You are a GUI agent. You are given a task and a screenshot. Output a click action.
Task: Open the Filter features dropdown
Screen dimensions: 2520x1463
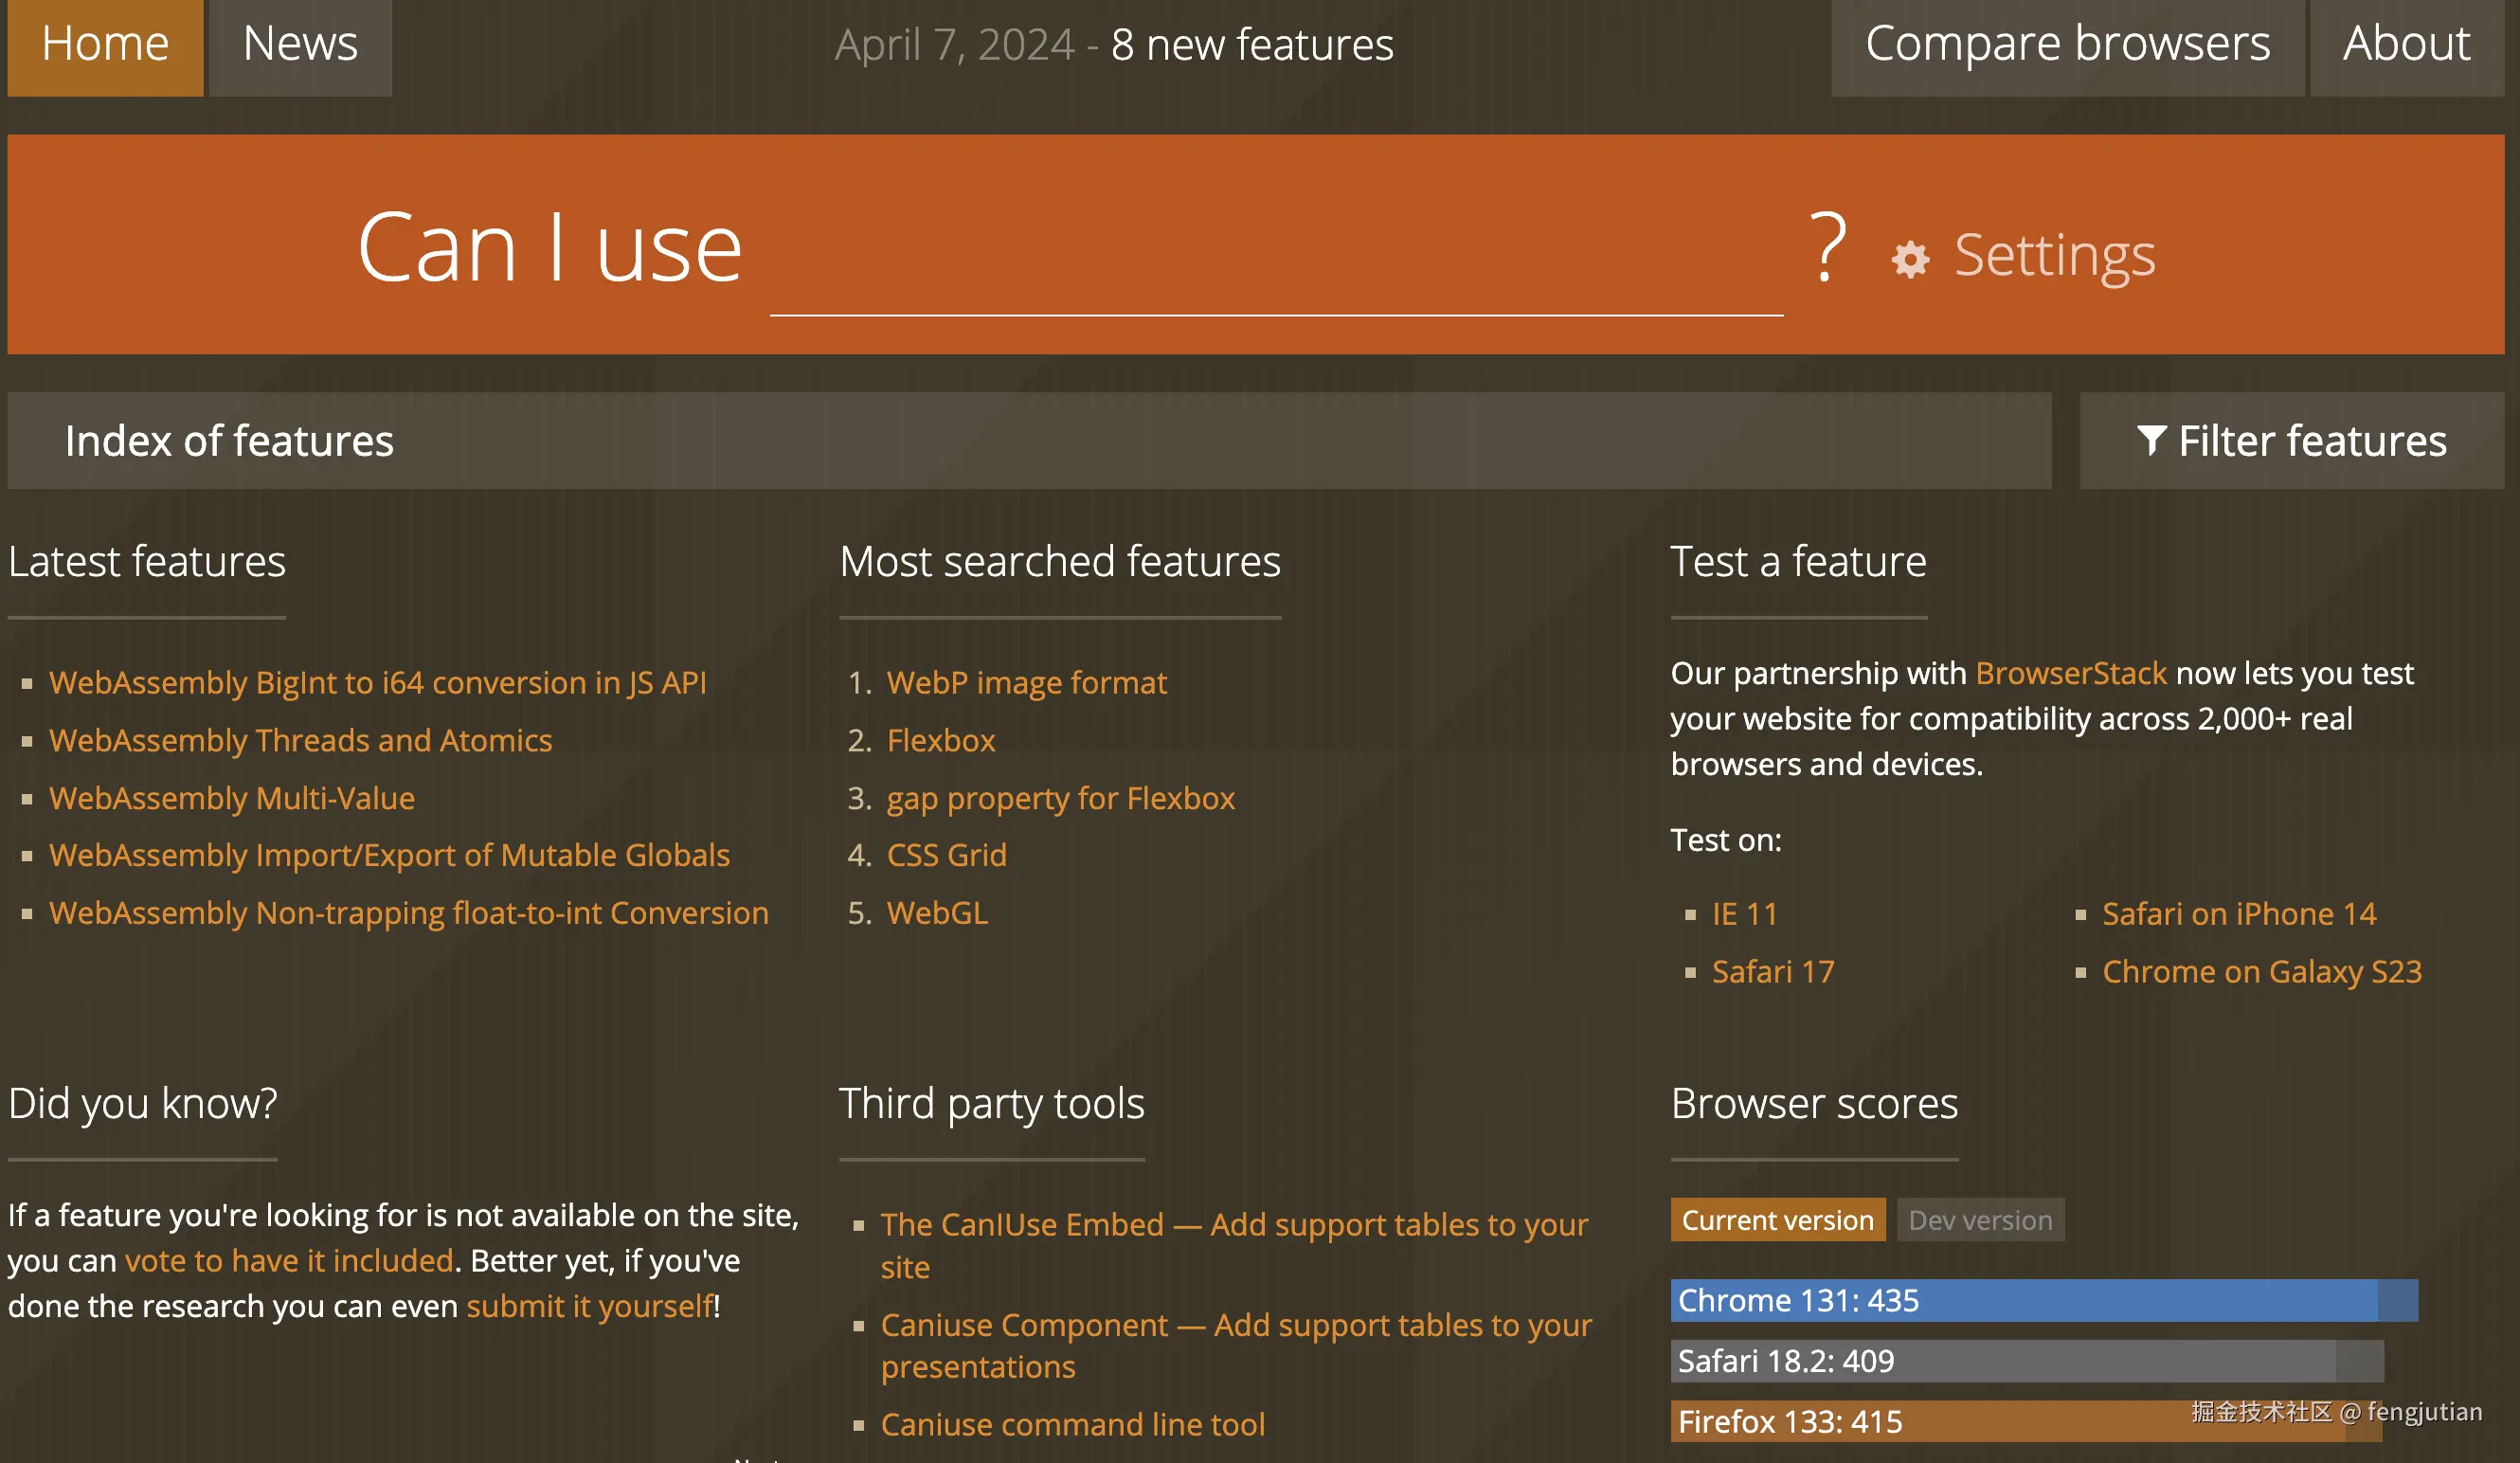click(x=2291, y=441)
